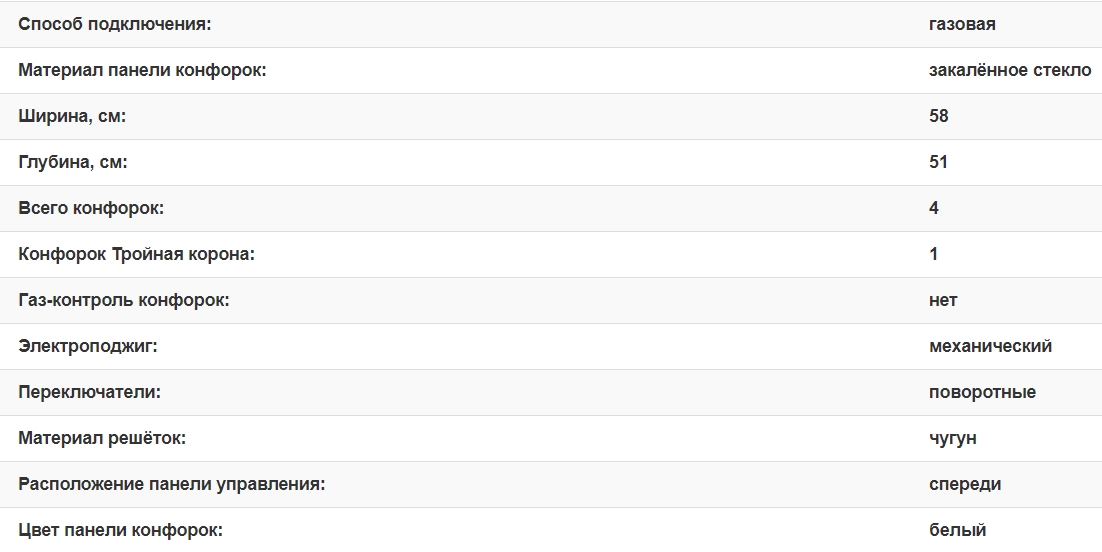Click the depth value 51
This screenshot has width=1102, height=552.
pyautogui.click(x=938, y=162)
